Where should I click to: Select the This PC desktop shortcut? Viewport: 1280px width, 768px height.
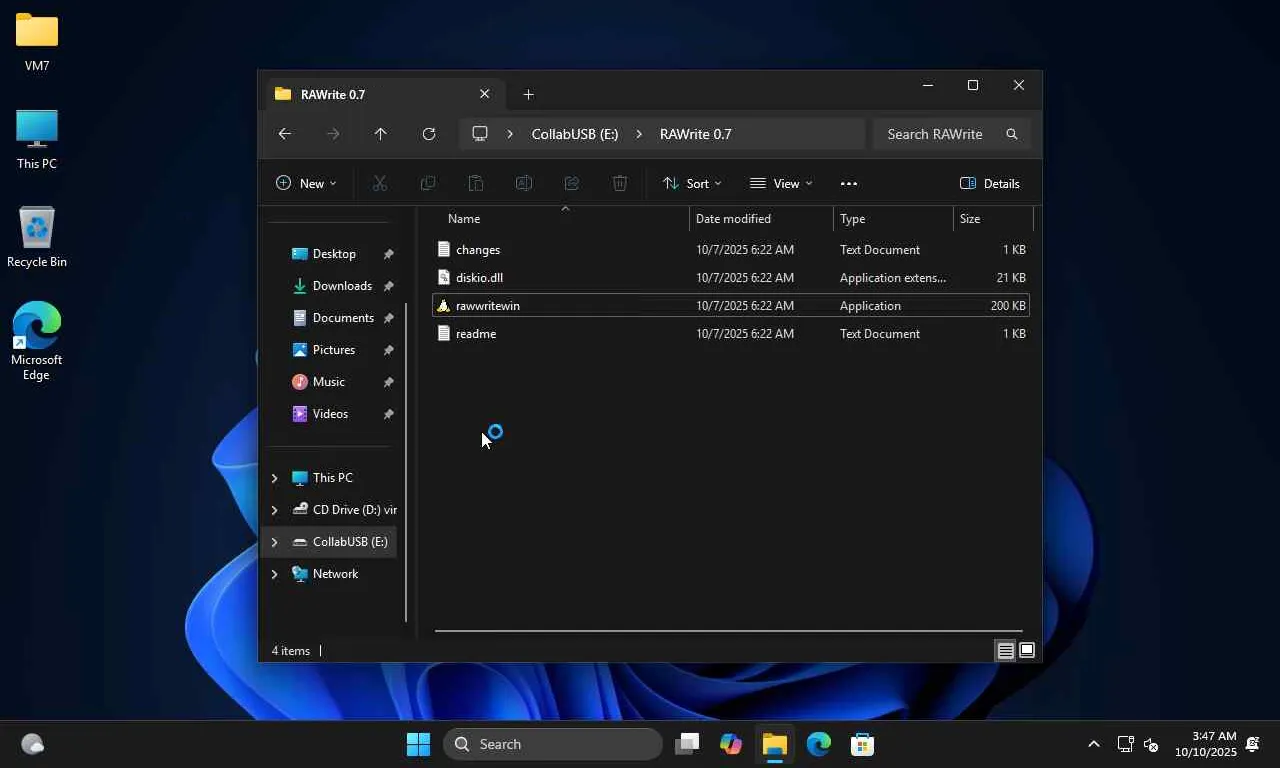[37, 140]
